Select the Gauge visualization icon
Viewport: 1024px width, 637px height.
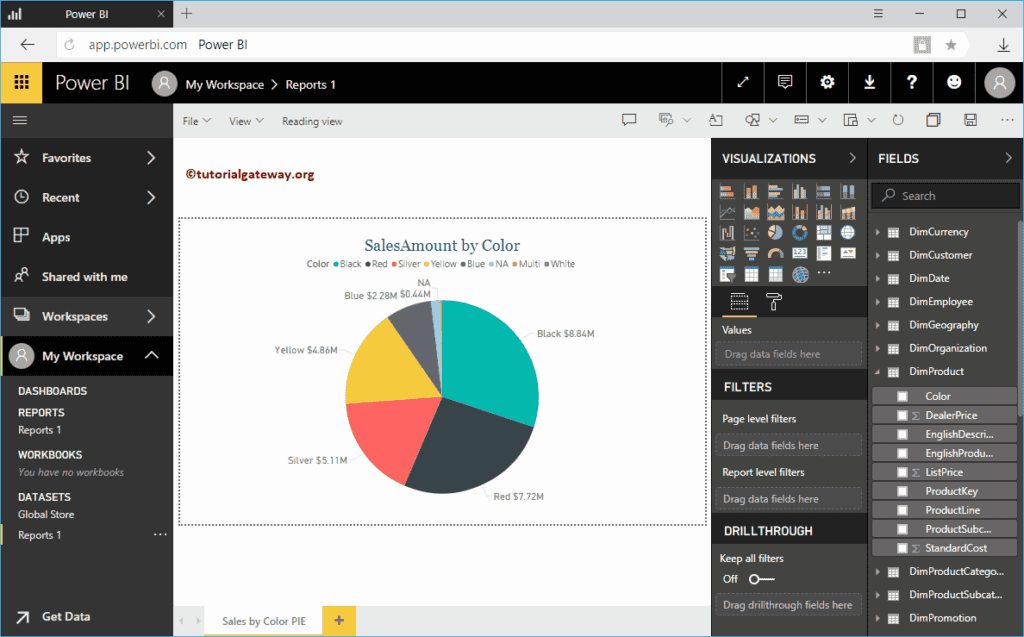(775, 253)
